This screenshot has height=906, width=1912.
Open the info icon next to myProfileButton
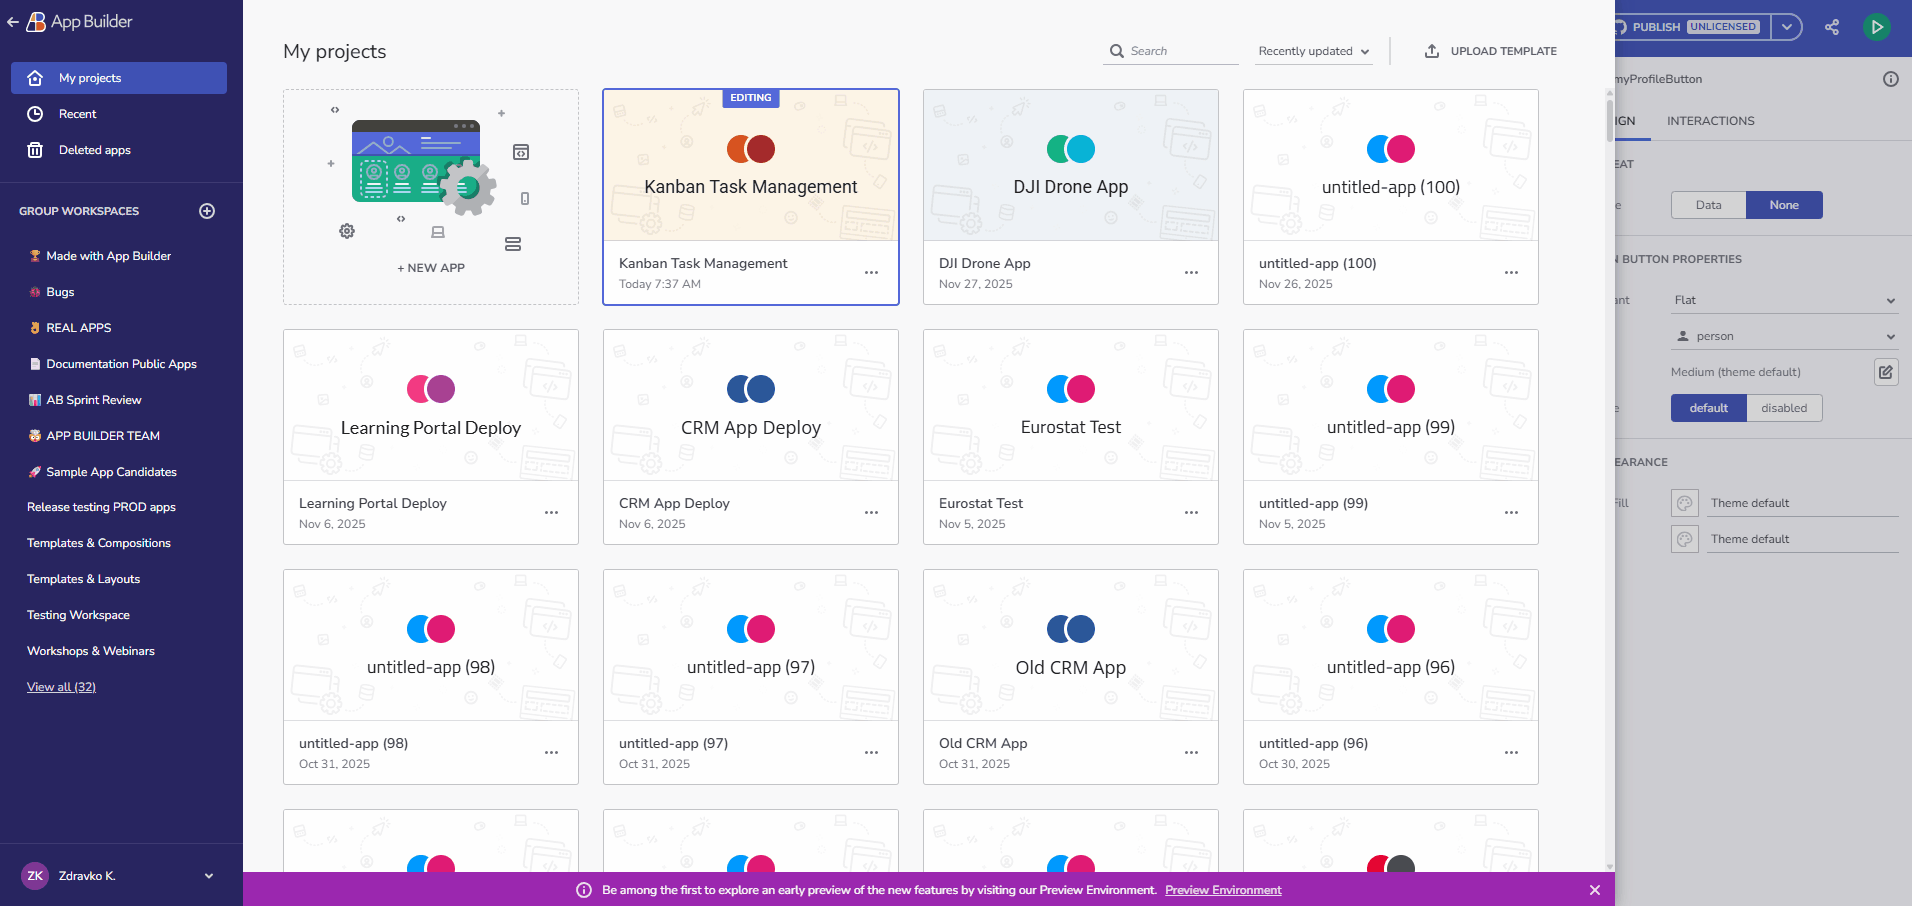1890,79
